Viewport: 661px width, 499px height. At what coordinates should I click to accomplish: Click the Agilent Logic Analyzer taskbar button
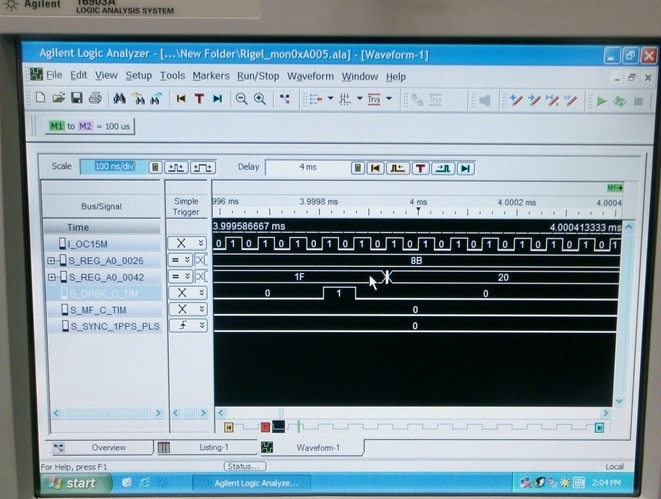click(x=252, y=483)
